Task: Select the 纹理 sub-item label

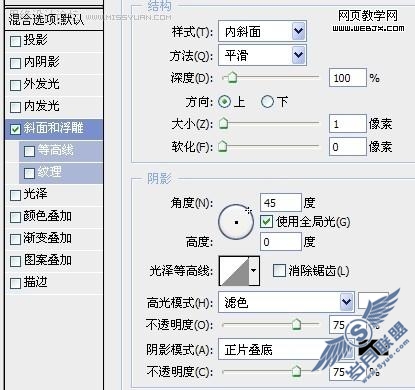Action: point(49,172)
